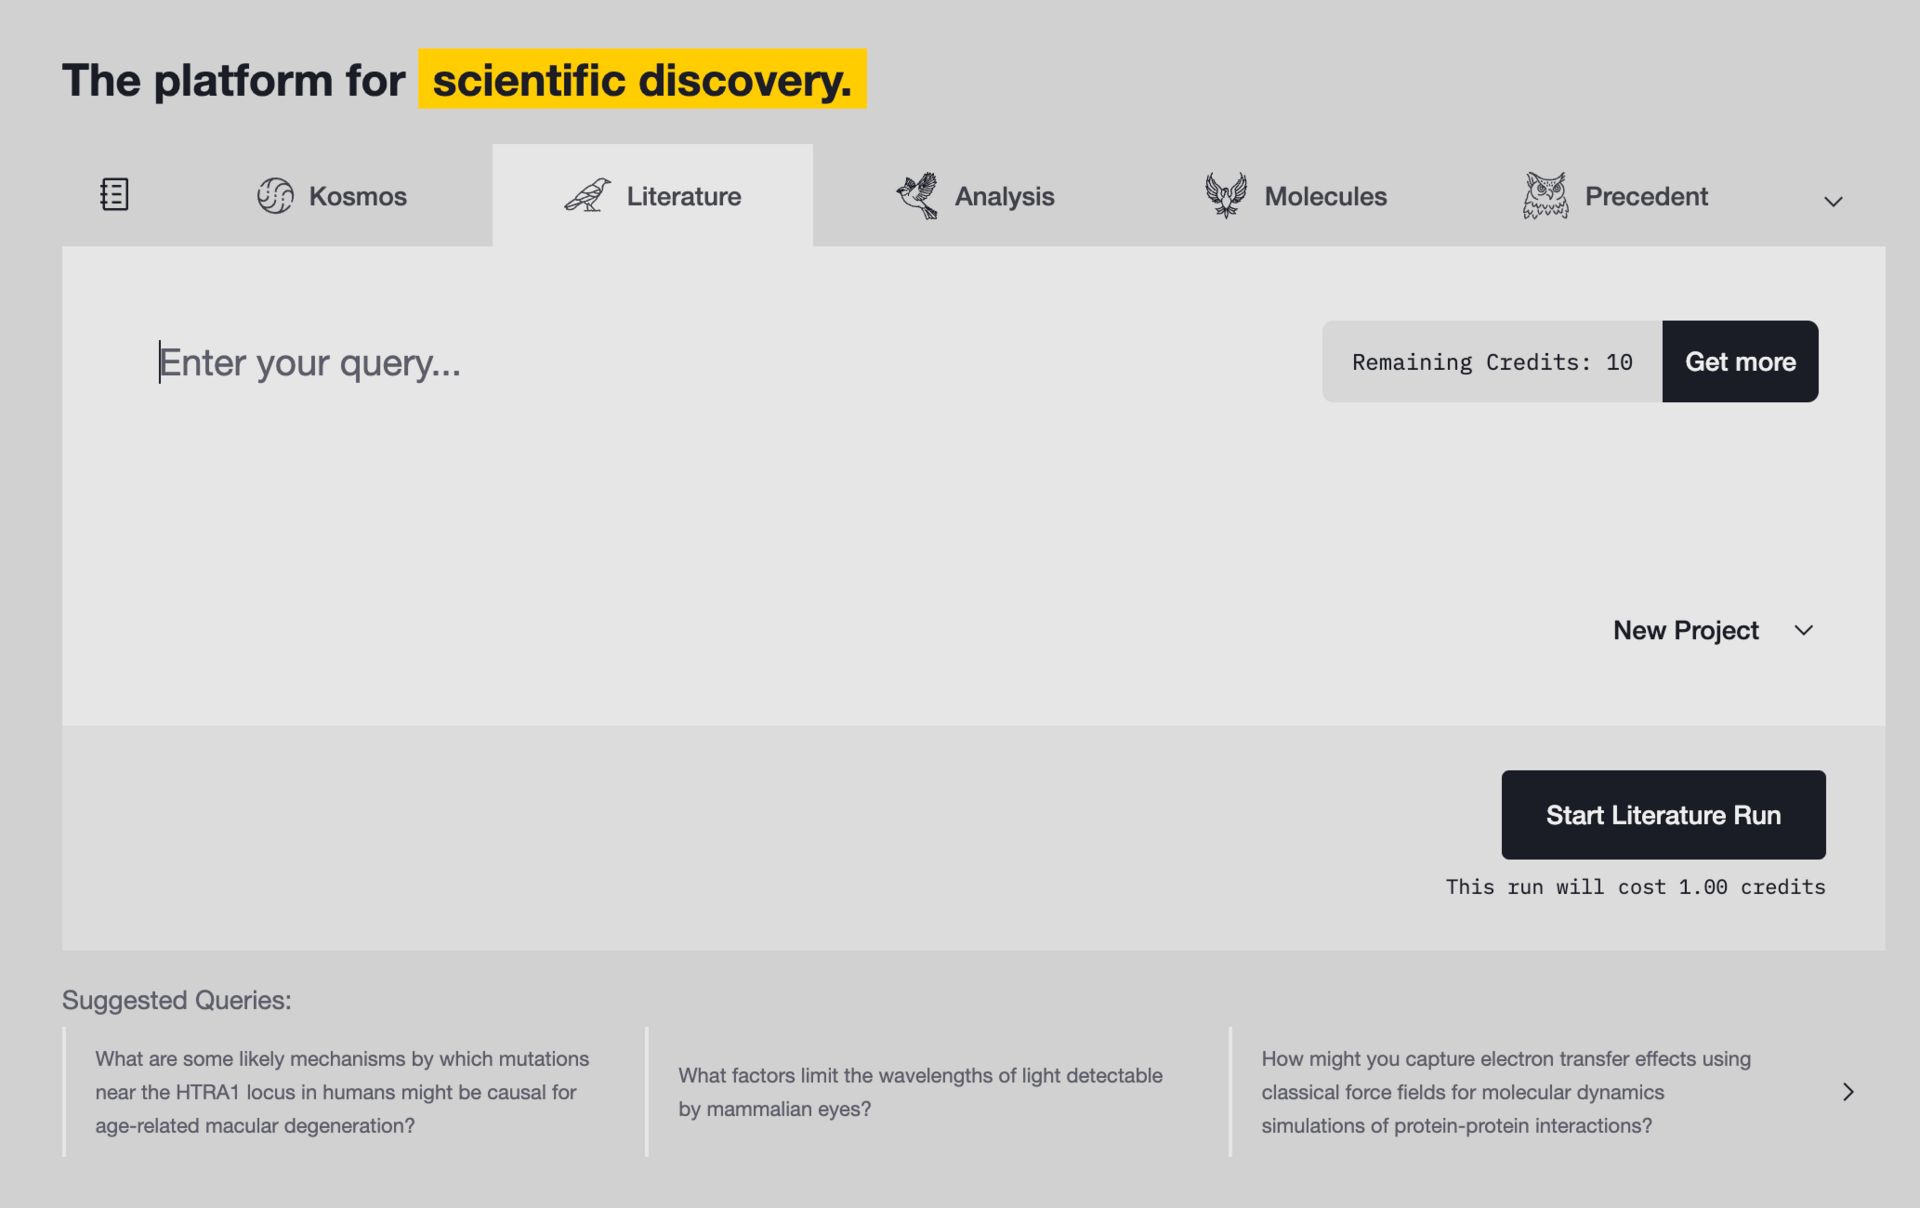Open the Molecules tab
Viewport: 1920px width, 1208px height.
coord(1325,196)
